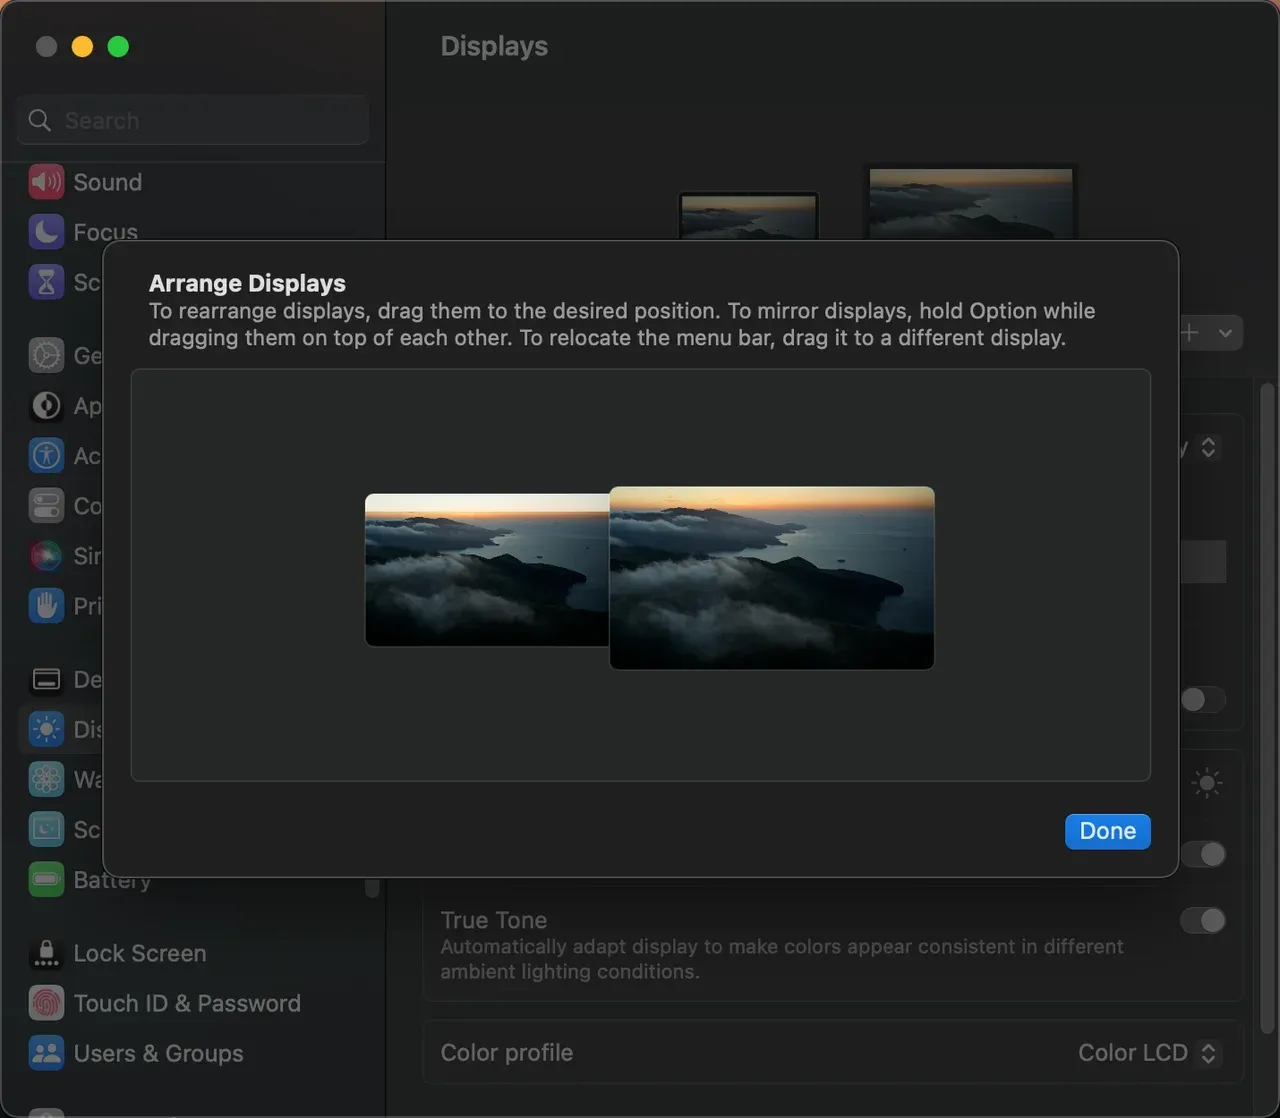Toggle the switch above the brightness slider
1280x1118 pixels.
[x=1203, y=699]
